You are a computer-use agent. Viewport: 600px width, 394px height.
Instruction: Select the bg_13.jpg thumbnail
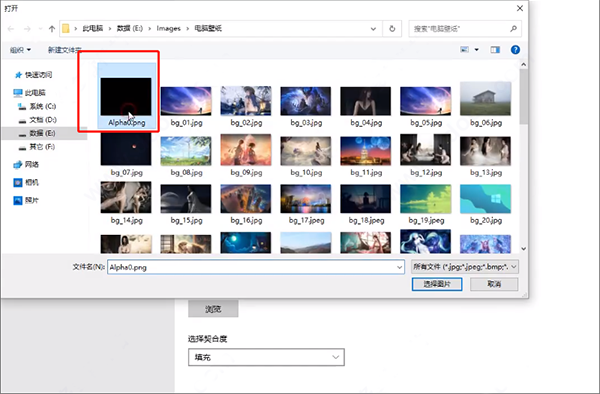485,151
